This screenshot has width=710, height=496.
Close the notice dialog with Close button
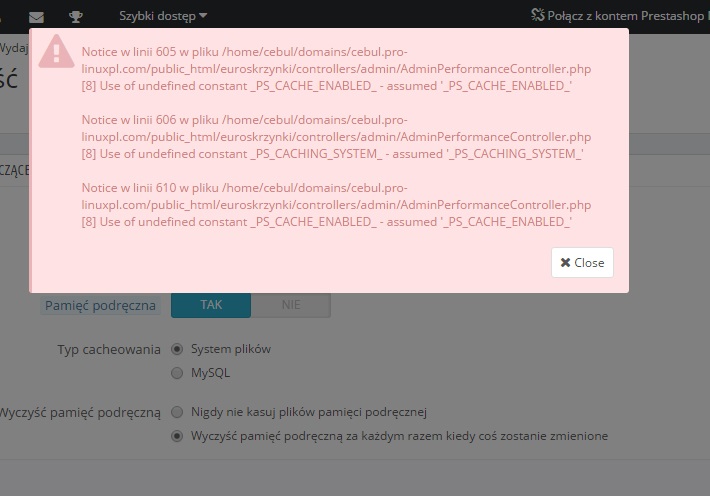(582, 263)
